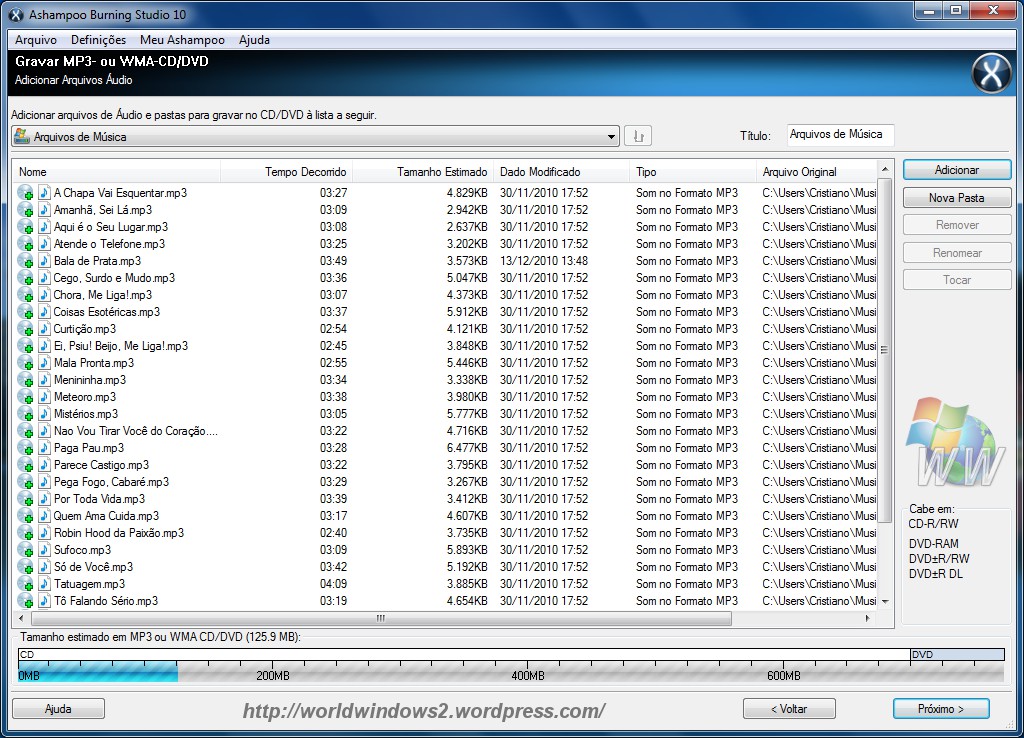The height and width of the screenshot is (738, 1024).
Task: Open the Arquivo menu
Action: pyautogui.click(x=36, y=40)
